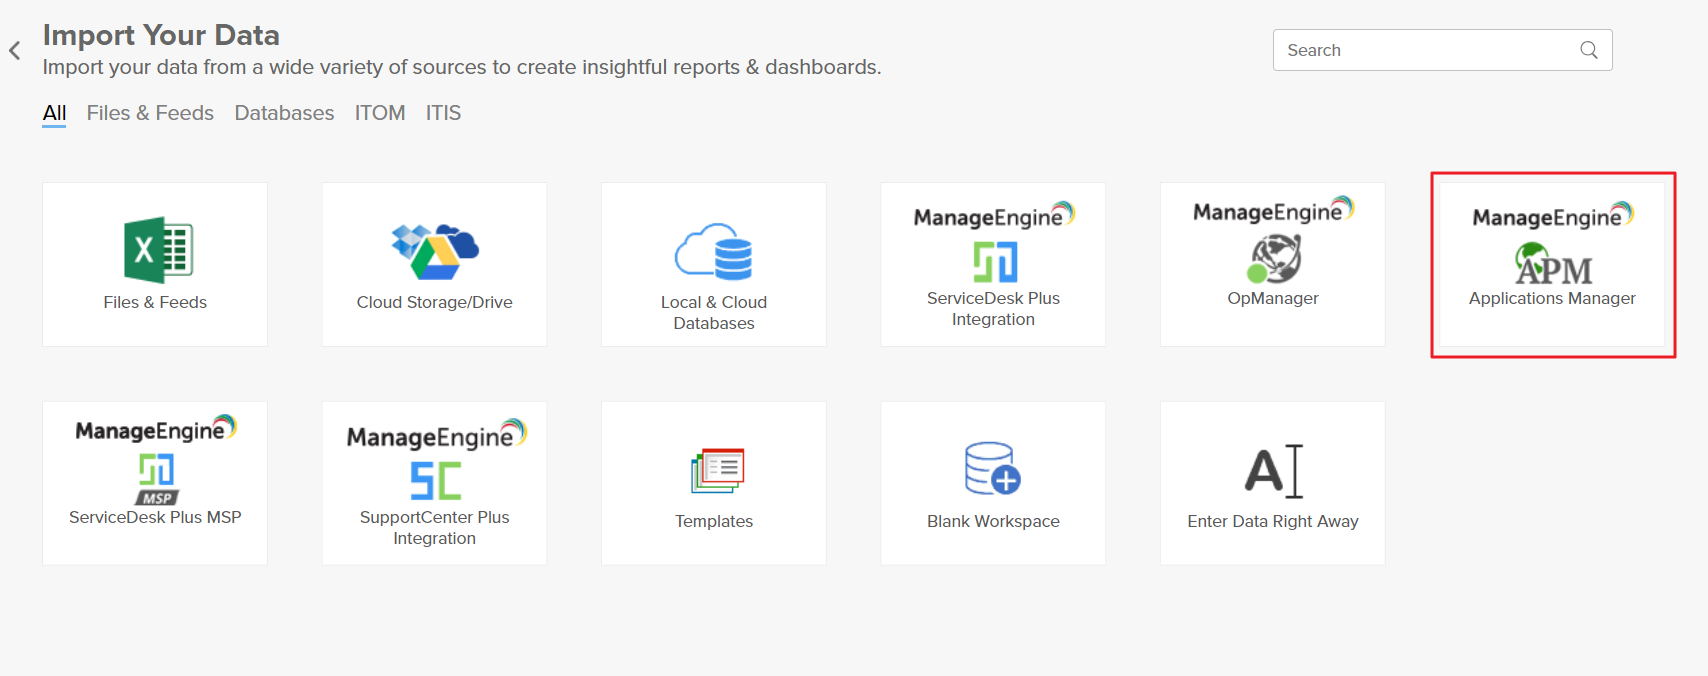Click the Blank Workspace database-plus icon
Screen dimensions: 1708x676
(x=993, y=468)
